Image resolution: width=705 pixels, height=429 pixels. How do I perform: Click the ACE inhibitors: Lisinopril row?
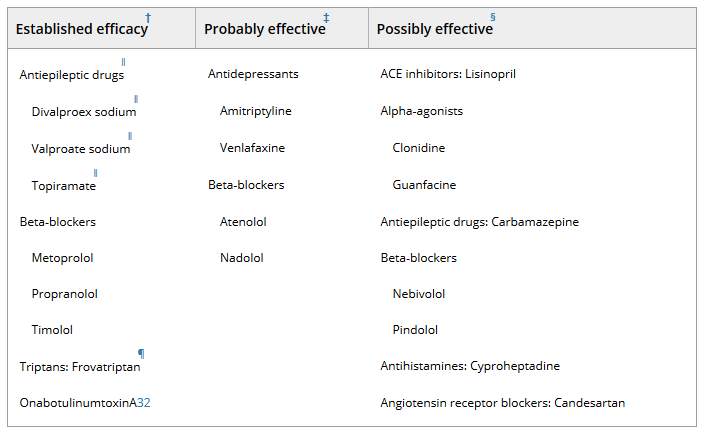(448, 74)
